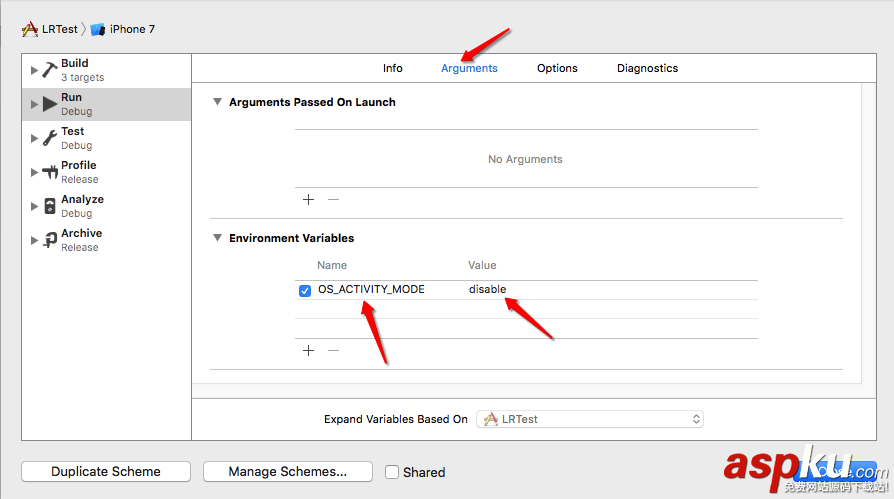Viewport: 894px width, 499px height.
Task: Click the Analyze icon in sidebar
Action: pos(49,206)
